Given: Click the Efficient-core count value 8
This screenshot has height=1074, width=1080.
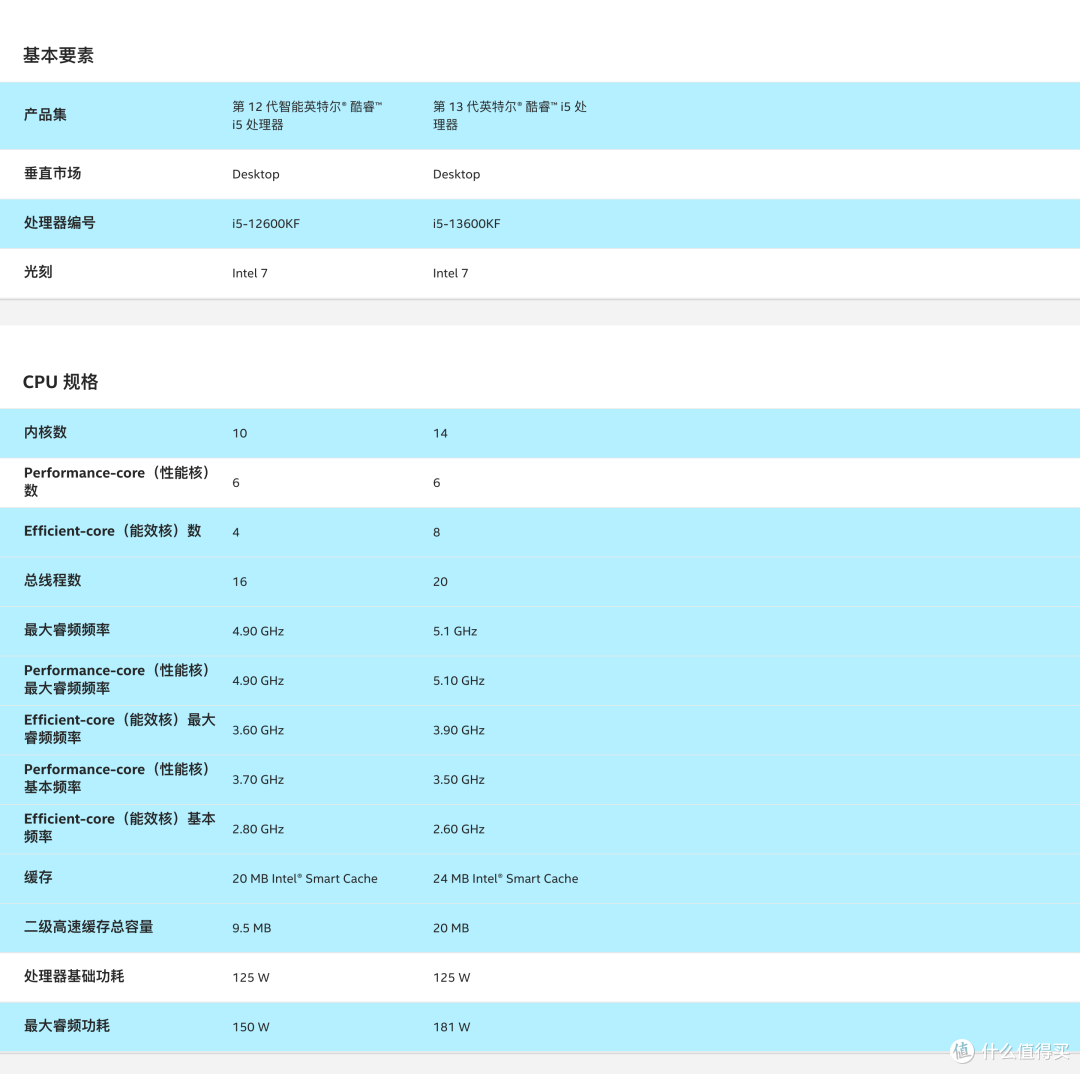Looking at the screenshot, I should 437,533.
